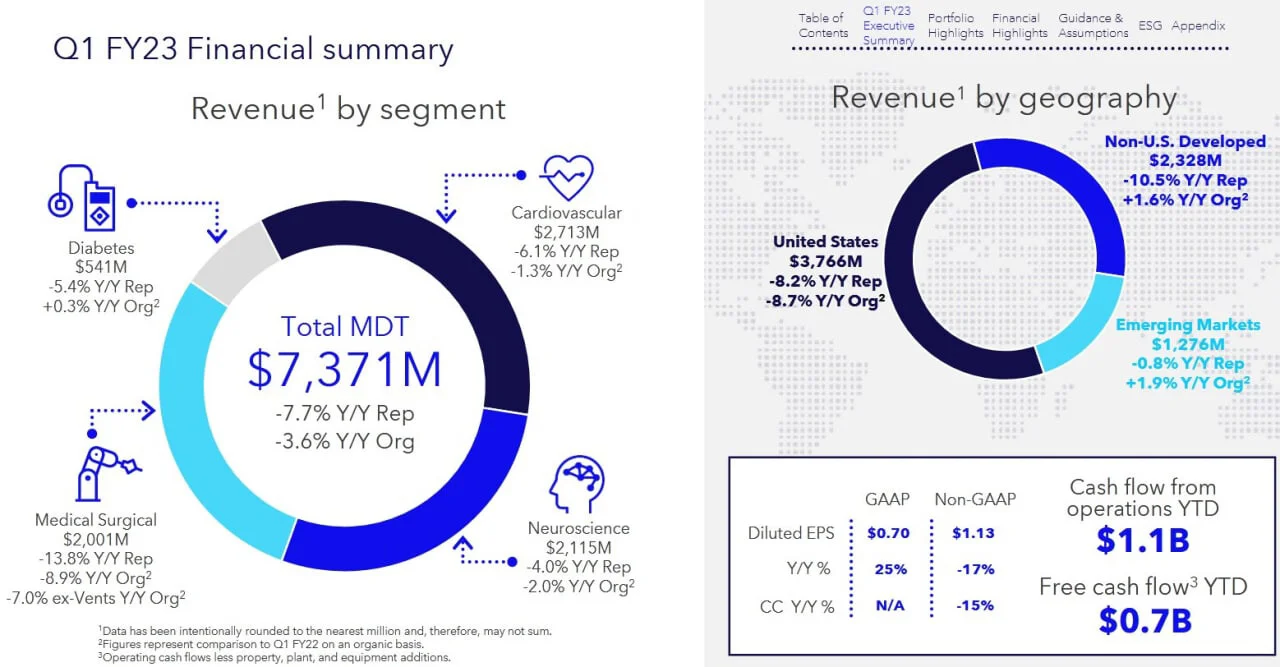Click the 'Cardiovascular' segment label

(566, 213)
